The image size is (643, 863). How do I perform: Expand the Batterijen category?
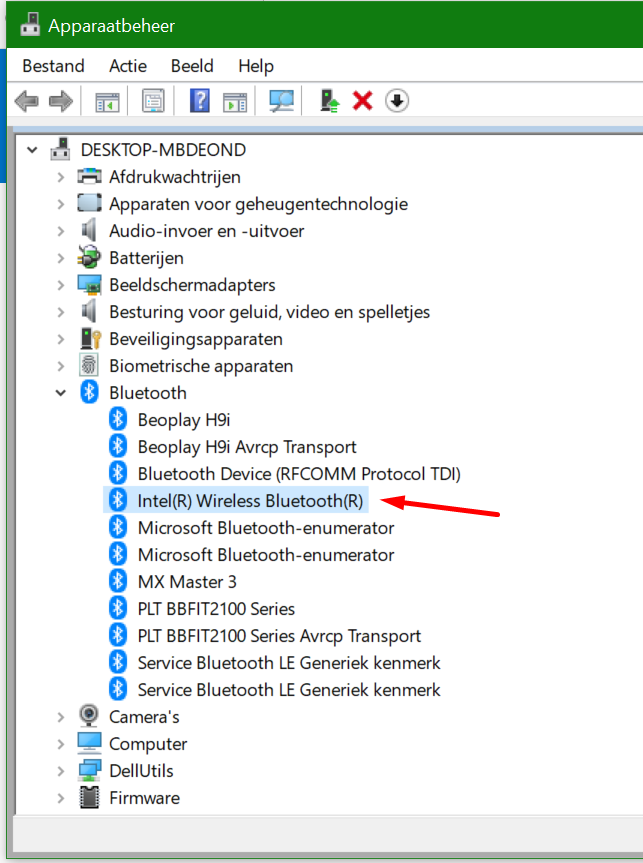click(61, 258)
